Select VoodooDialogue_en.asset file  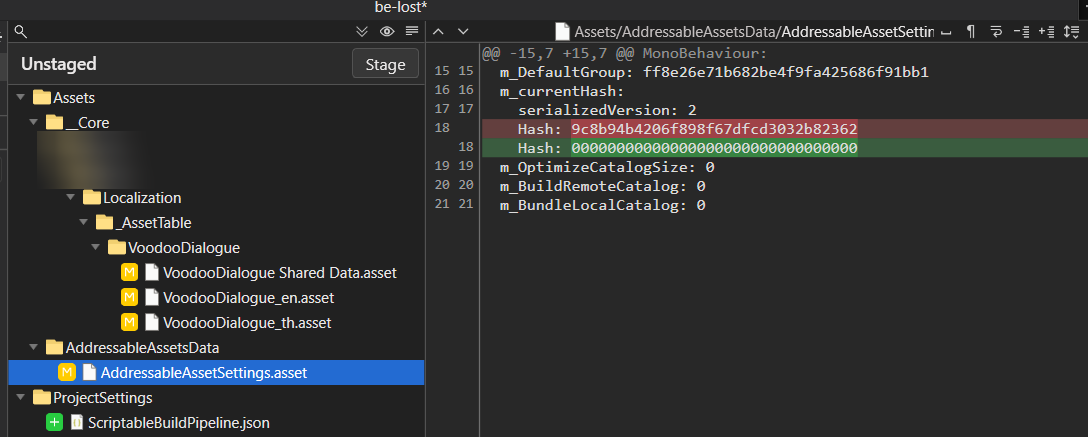point(248,298)
